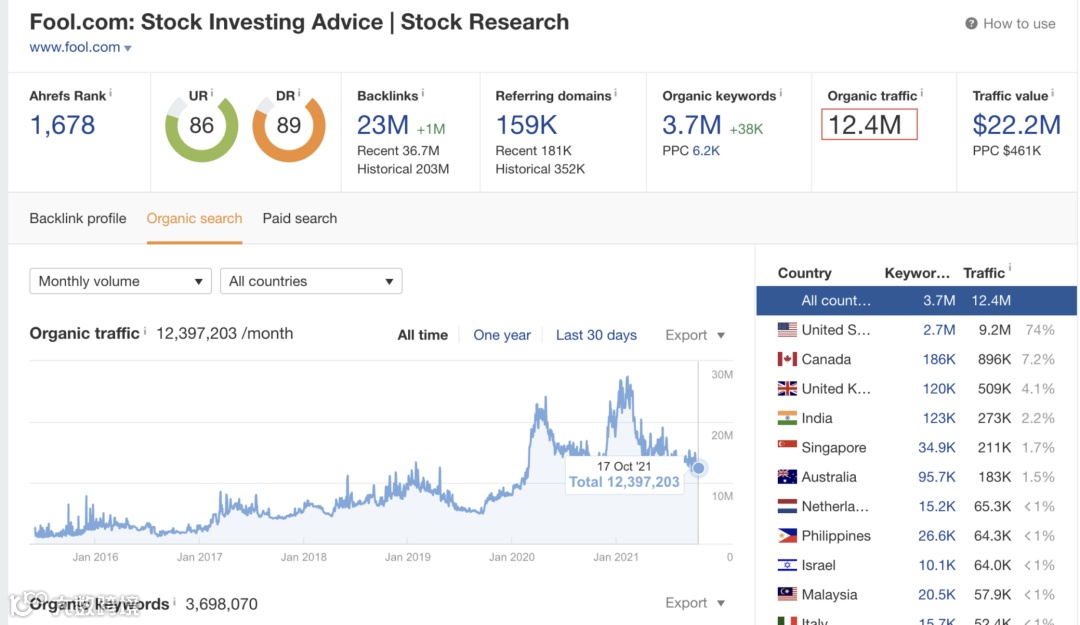
Task: Click Australia keywords count 95.7K
Action: click(x=937, y=477)
